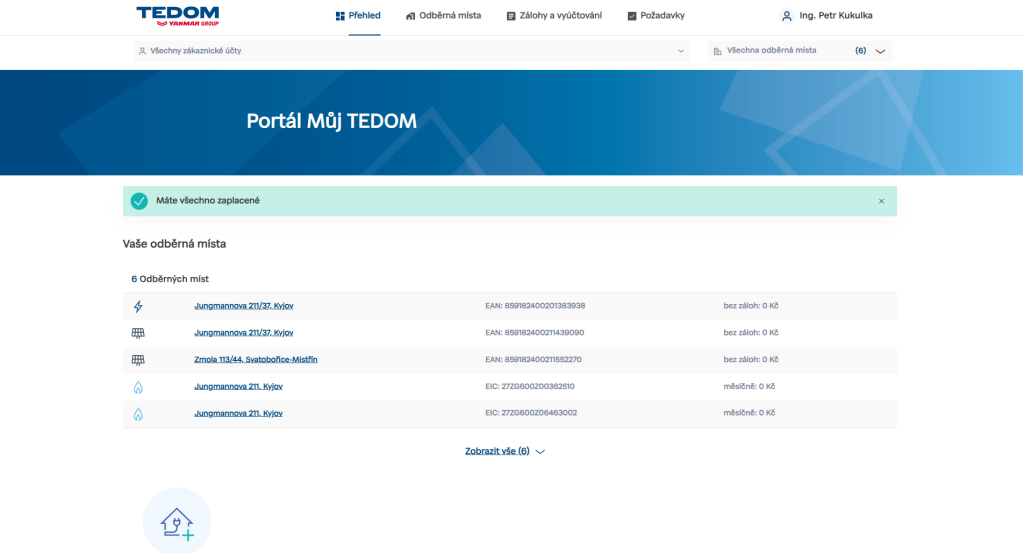Image resolution: width=1024 pixels, height=553 pixels.
Task: Click the lightning electricity icon row
Action: tap(138, 306)
